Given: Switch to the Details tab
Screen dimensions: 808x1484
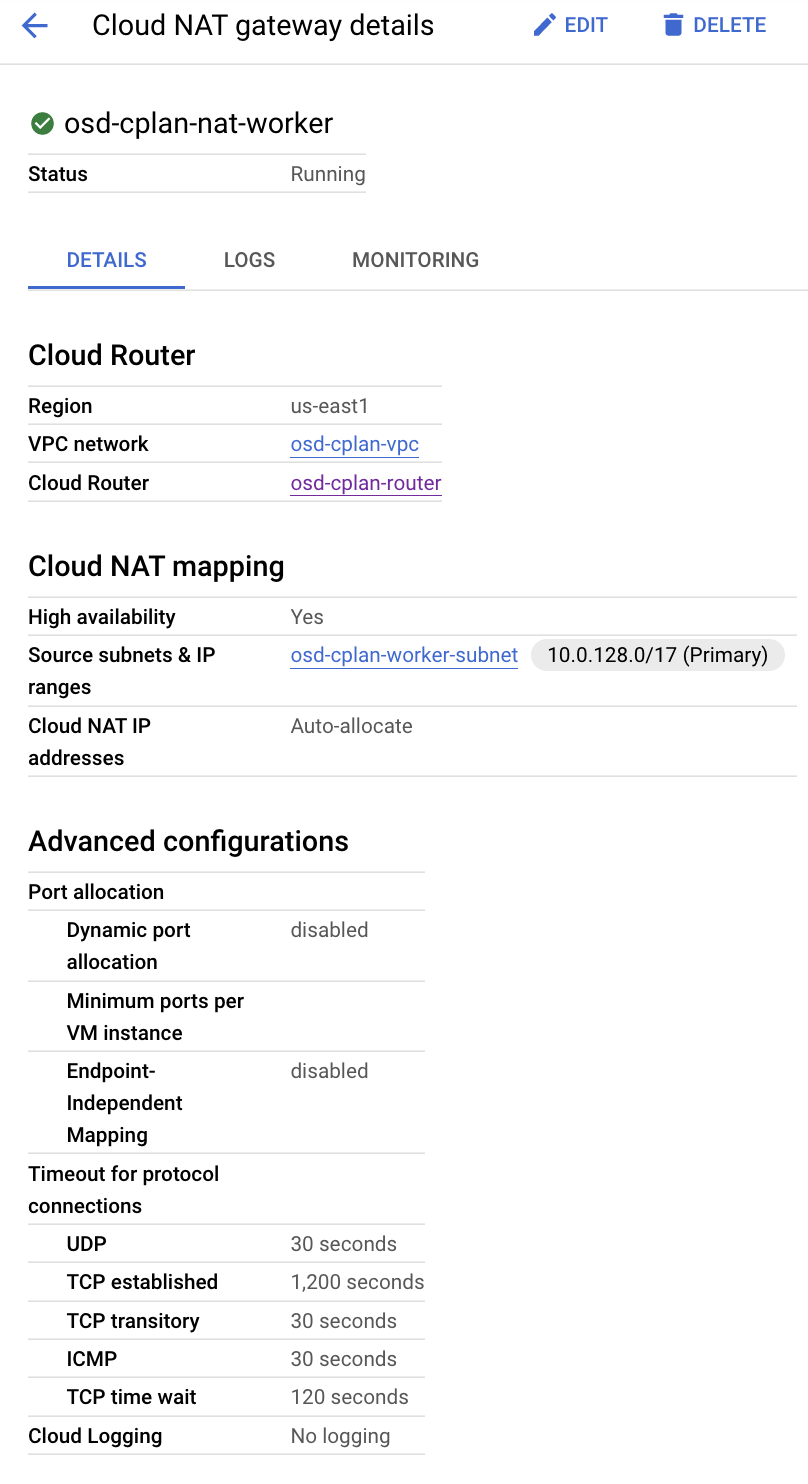Looking at the screenshot, I should coord(106,260).
